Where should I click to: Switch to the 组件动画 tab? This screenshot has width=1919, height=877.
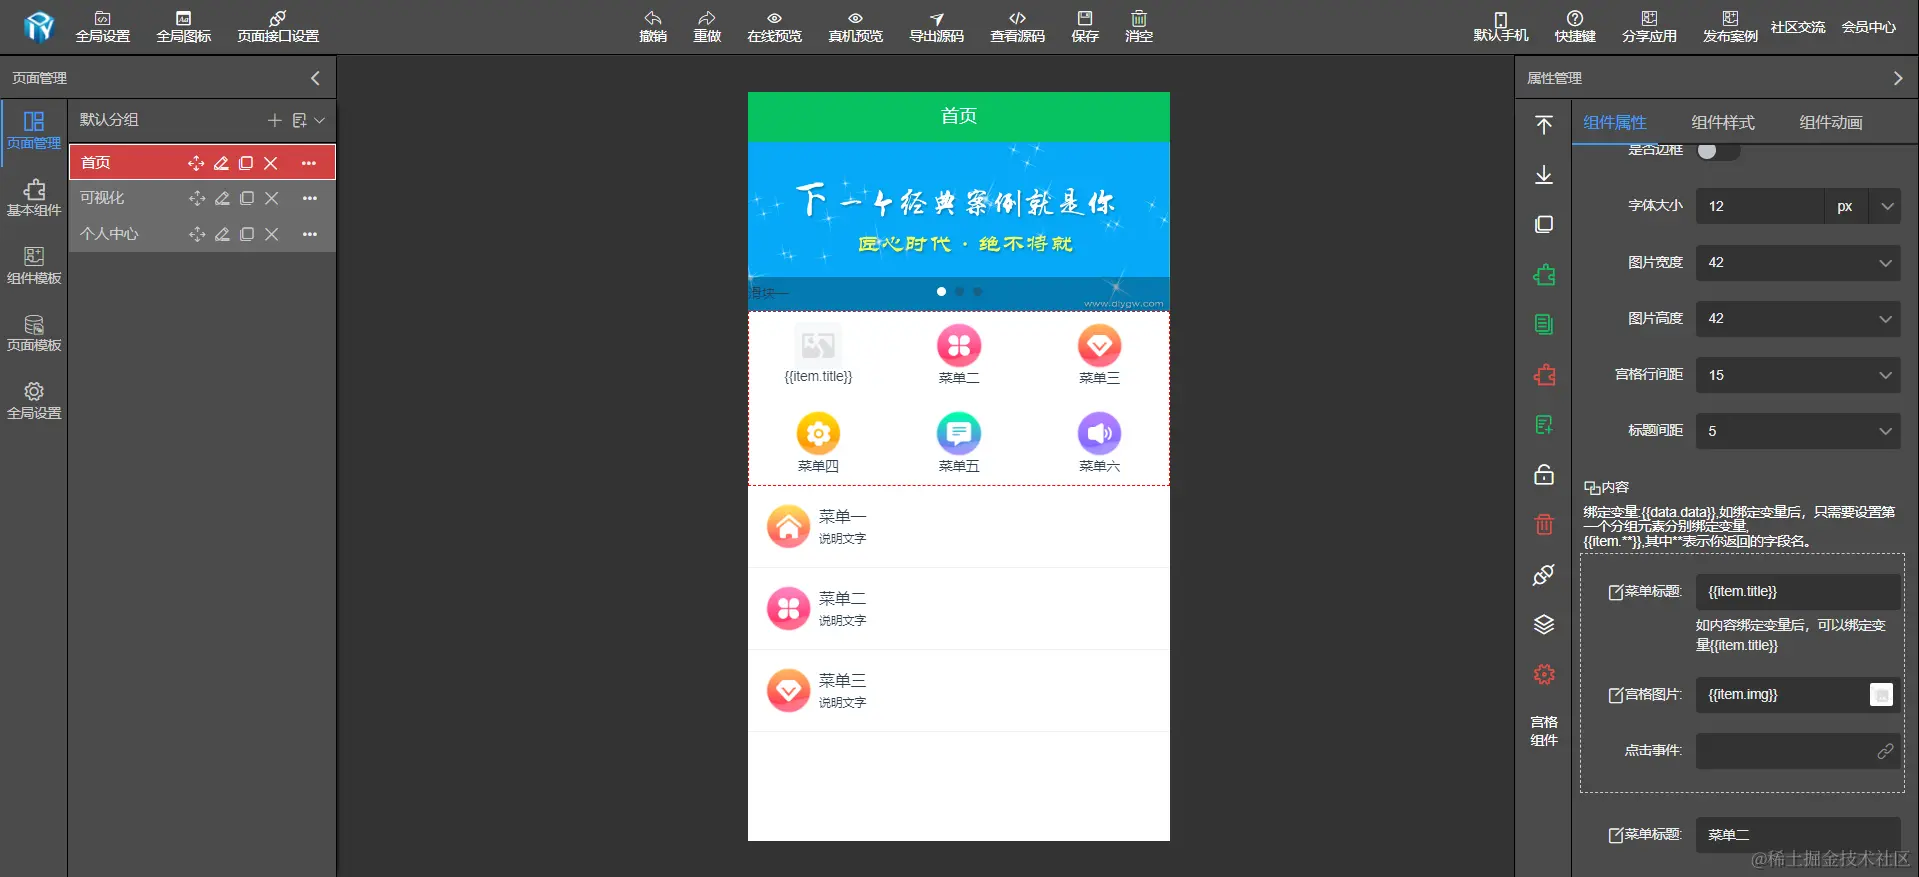click(1830, 122)
